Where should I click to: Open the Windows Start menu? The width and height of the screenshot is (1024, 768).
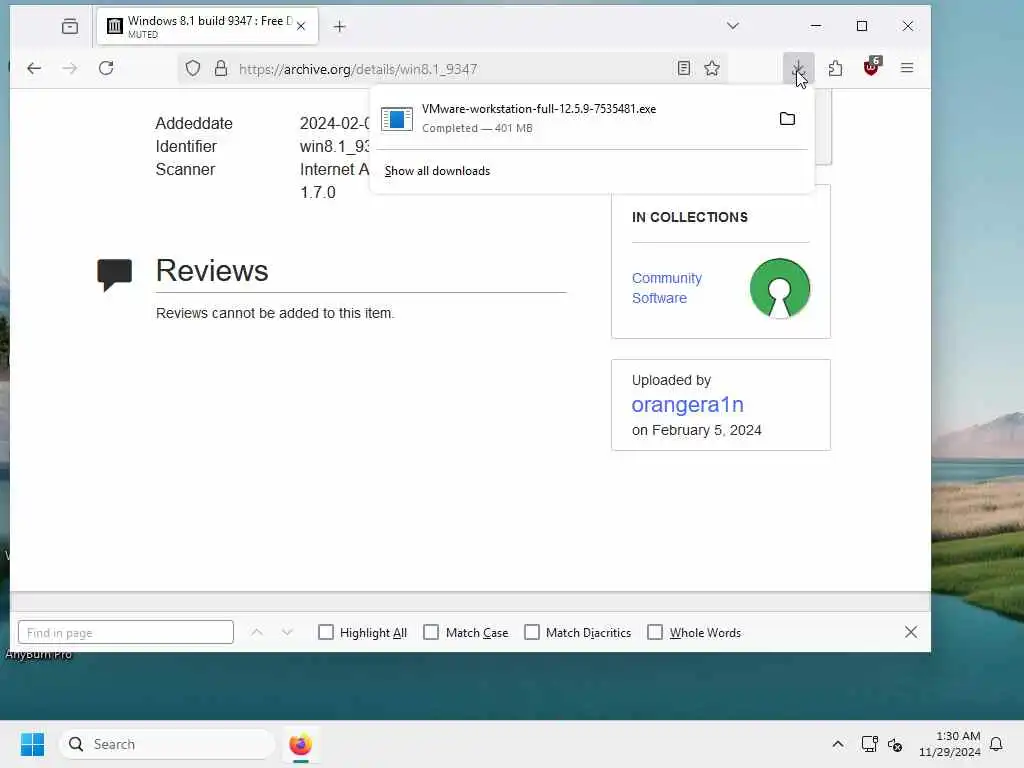pyautogui.click(x=32, y=744)
